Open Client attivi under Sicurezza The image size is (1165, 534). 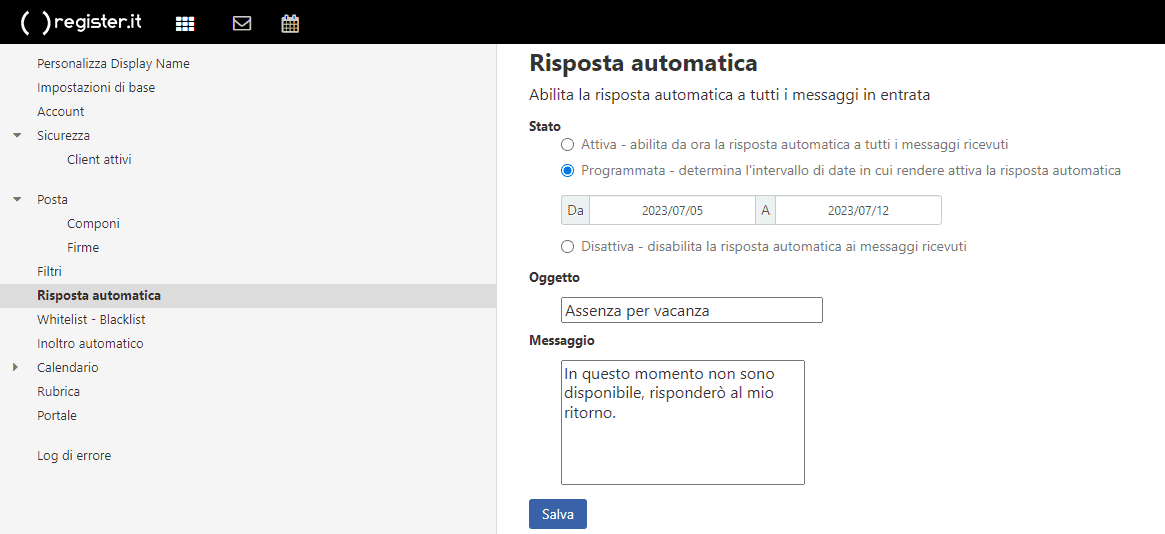(x=99, y=159)
